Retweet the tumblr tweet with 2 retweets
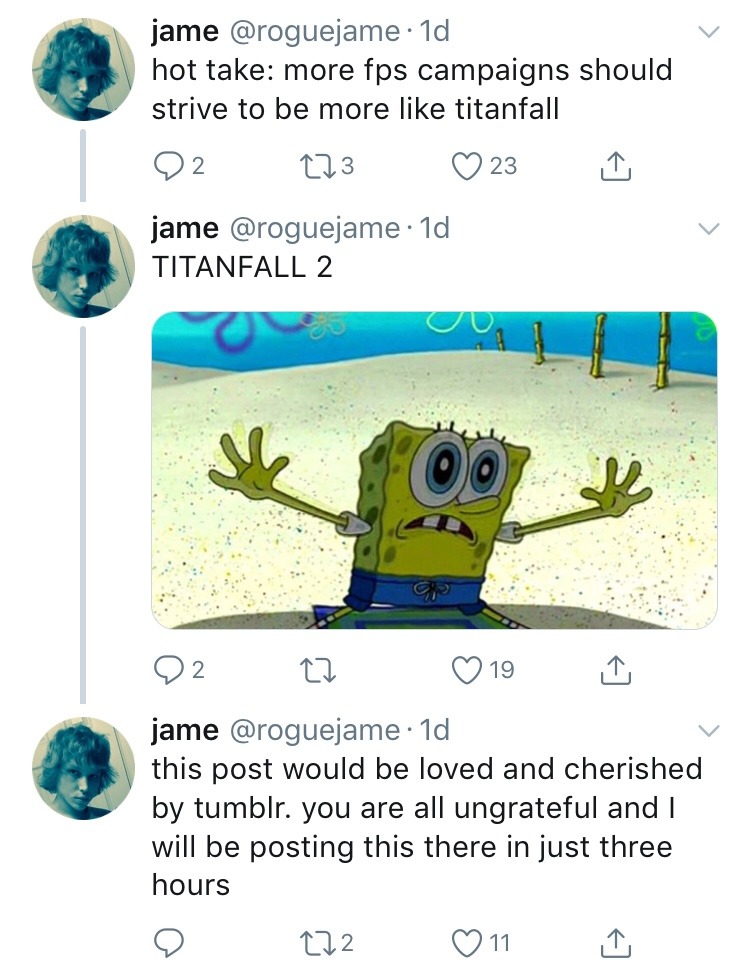The width and height of the screenshot is (750, 966). [319, 942]
